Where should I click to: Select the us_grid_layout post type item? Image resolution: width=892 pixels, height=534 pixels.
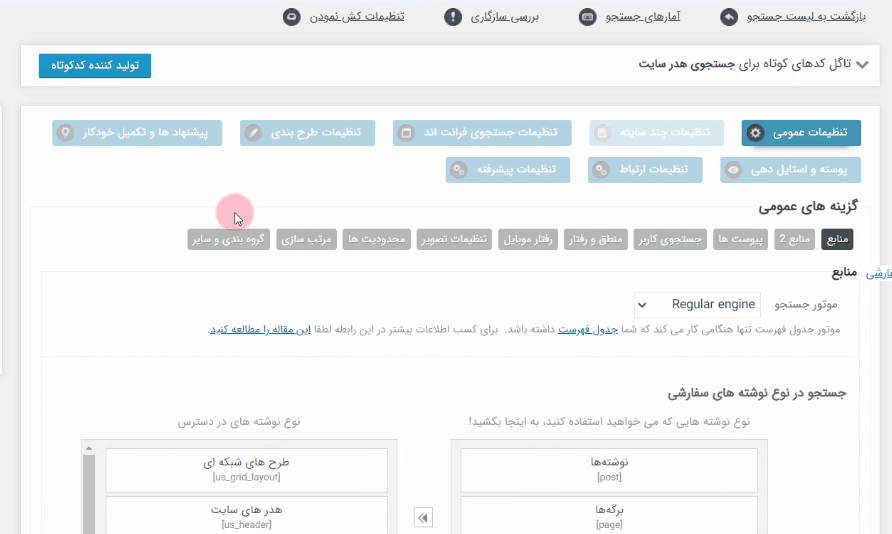point(246,470)
